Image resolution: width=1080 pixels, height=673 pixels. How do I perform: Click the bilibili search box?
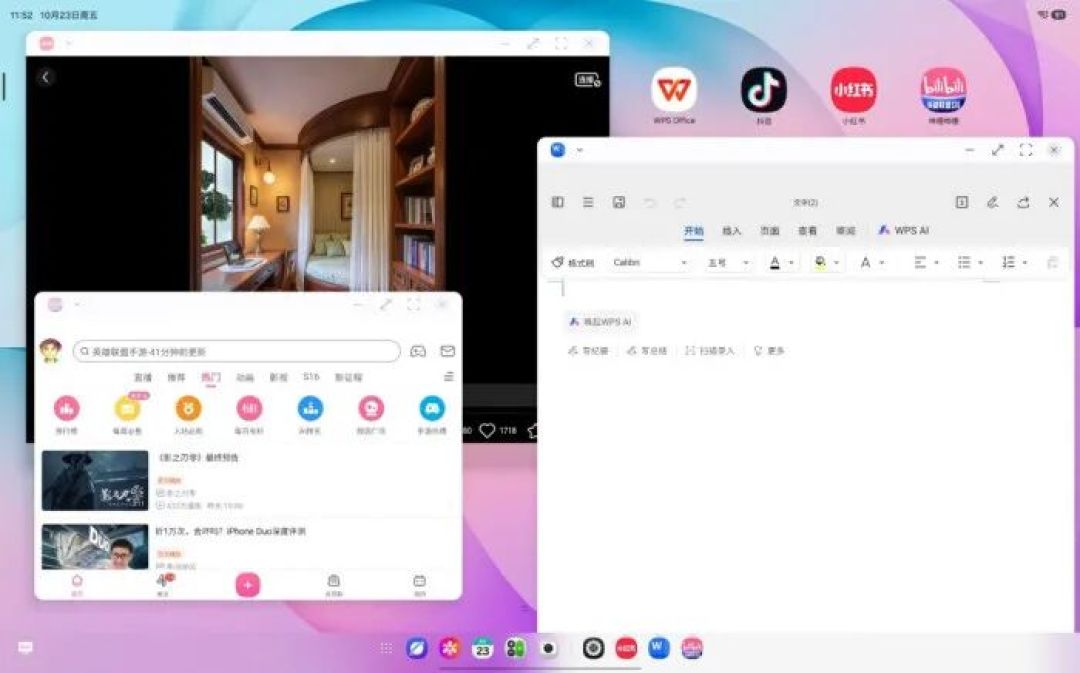coord(236,351)
